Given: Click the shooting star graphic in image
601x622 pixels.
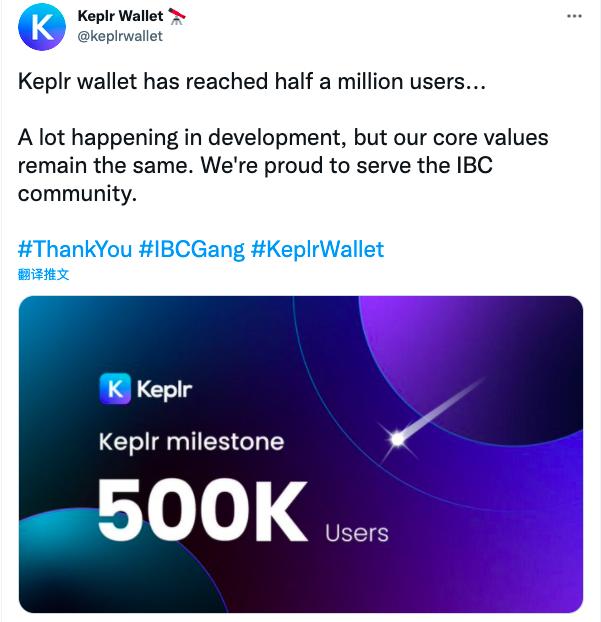Looking at the screenshot, I should pyautogui.click(x=398, y=436).
